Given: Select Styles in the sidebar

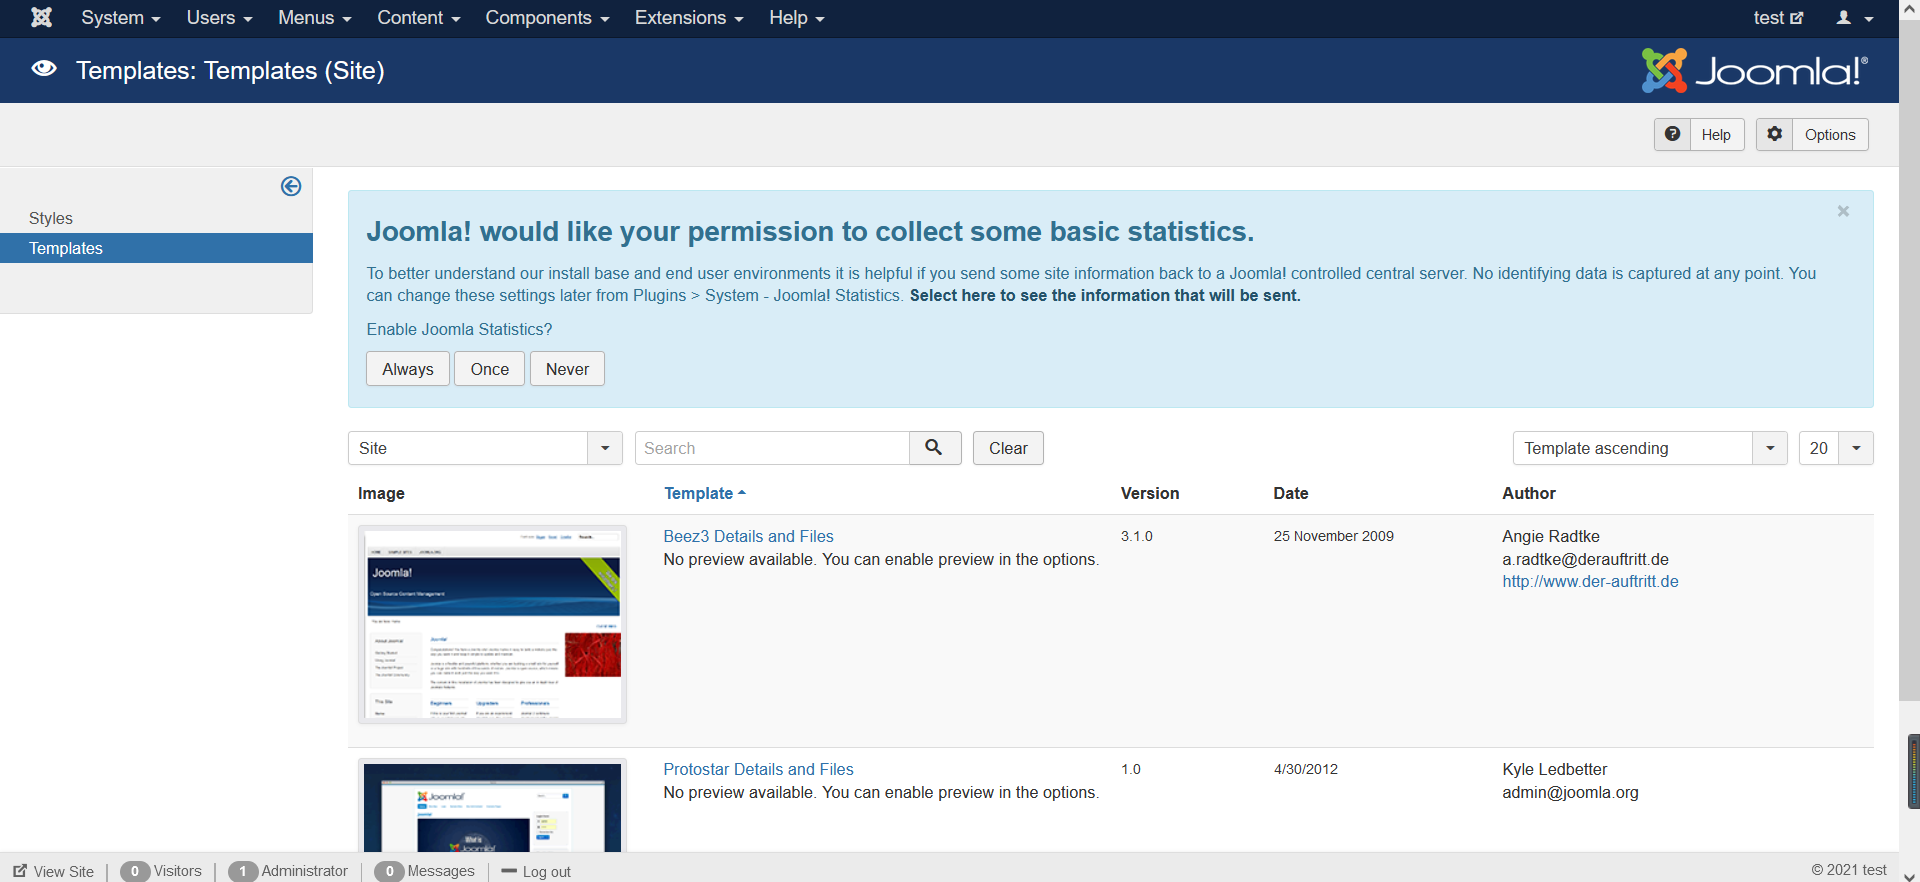Looking at the screenshot, I should (51, 218).
